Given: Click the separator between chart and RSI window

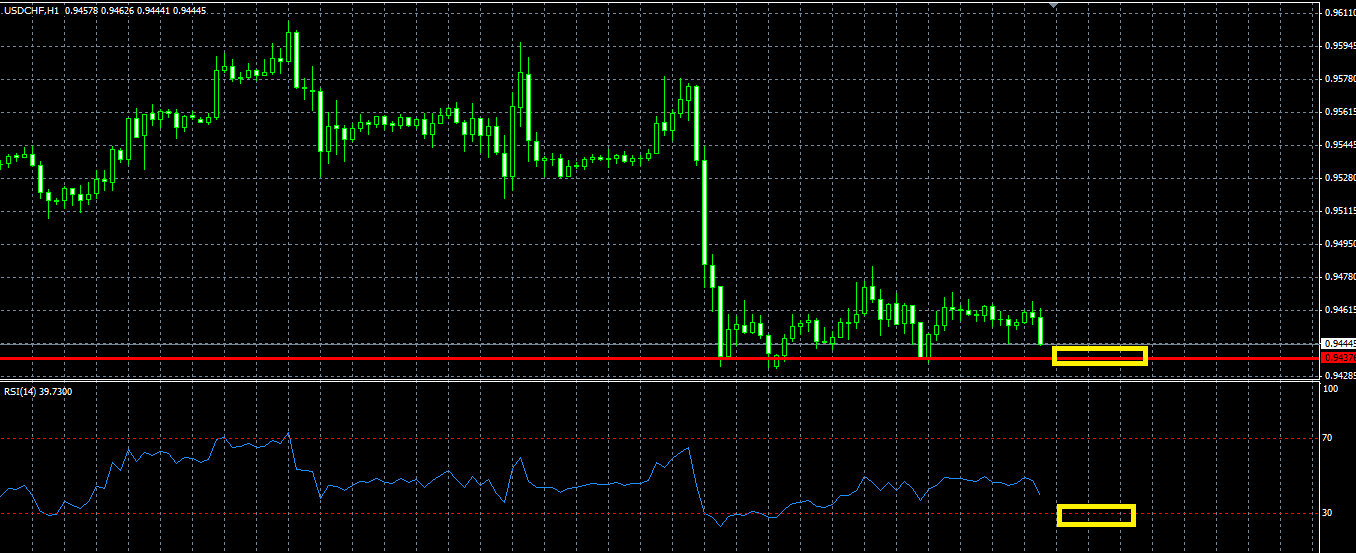Looking at the screenshot, I should tap(660, 380).
